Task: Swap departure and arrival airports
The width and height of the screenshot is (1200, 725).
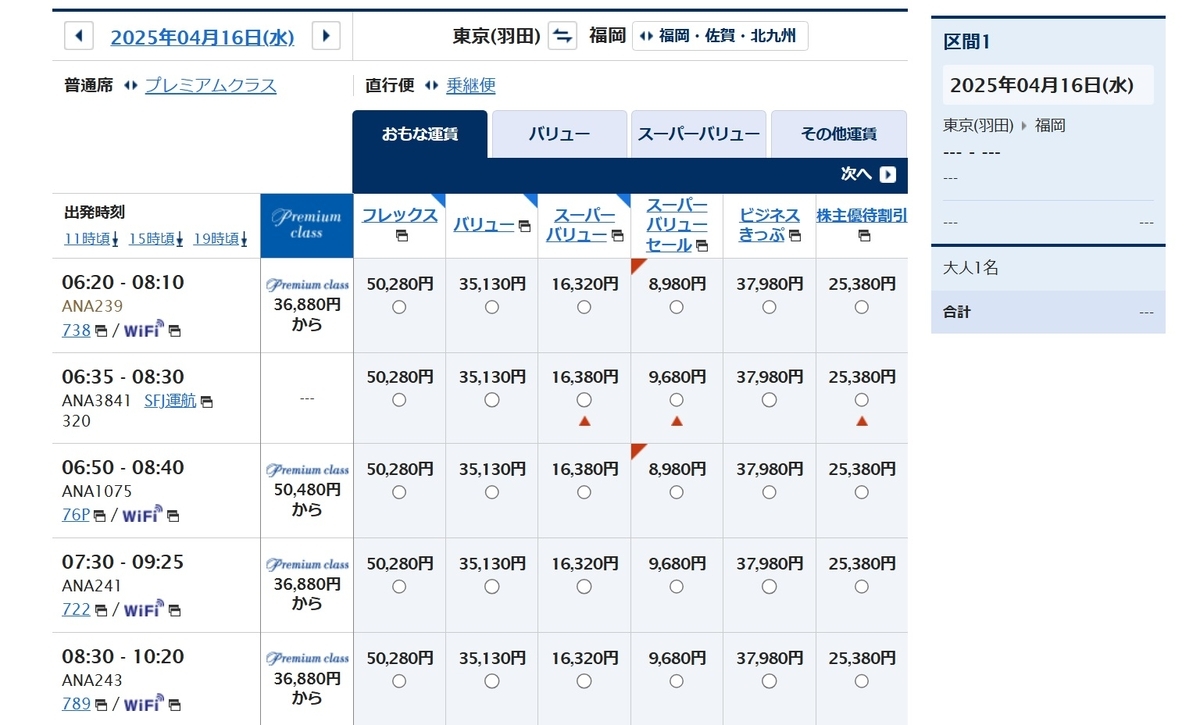Action: 563,36
